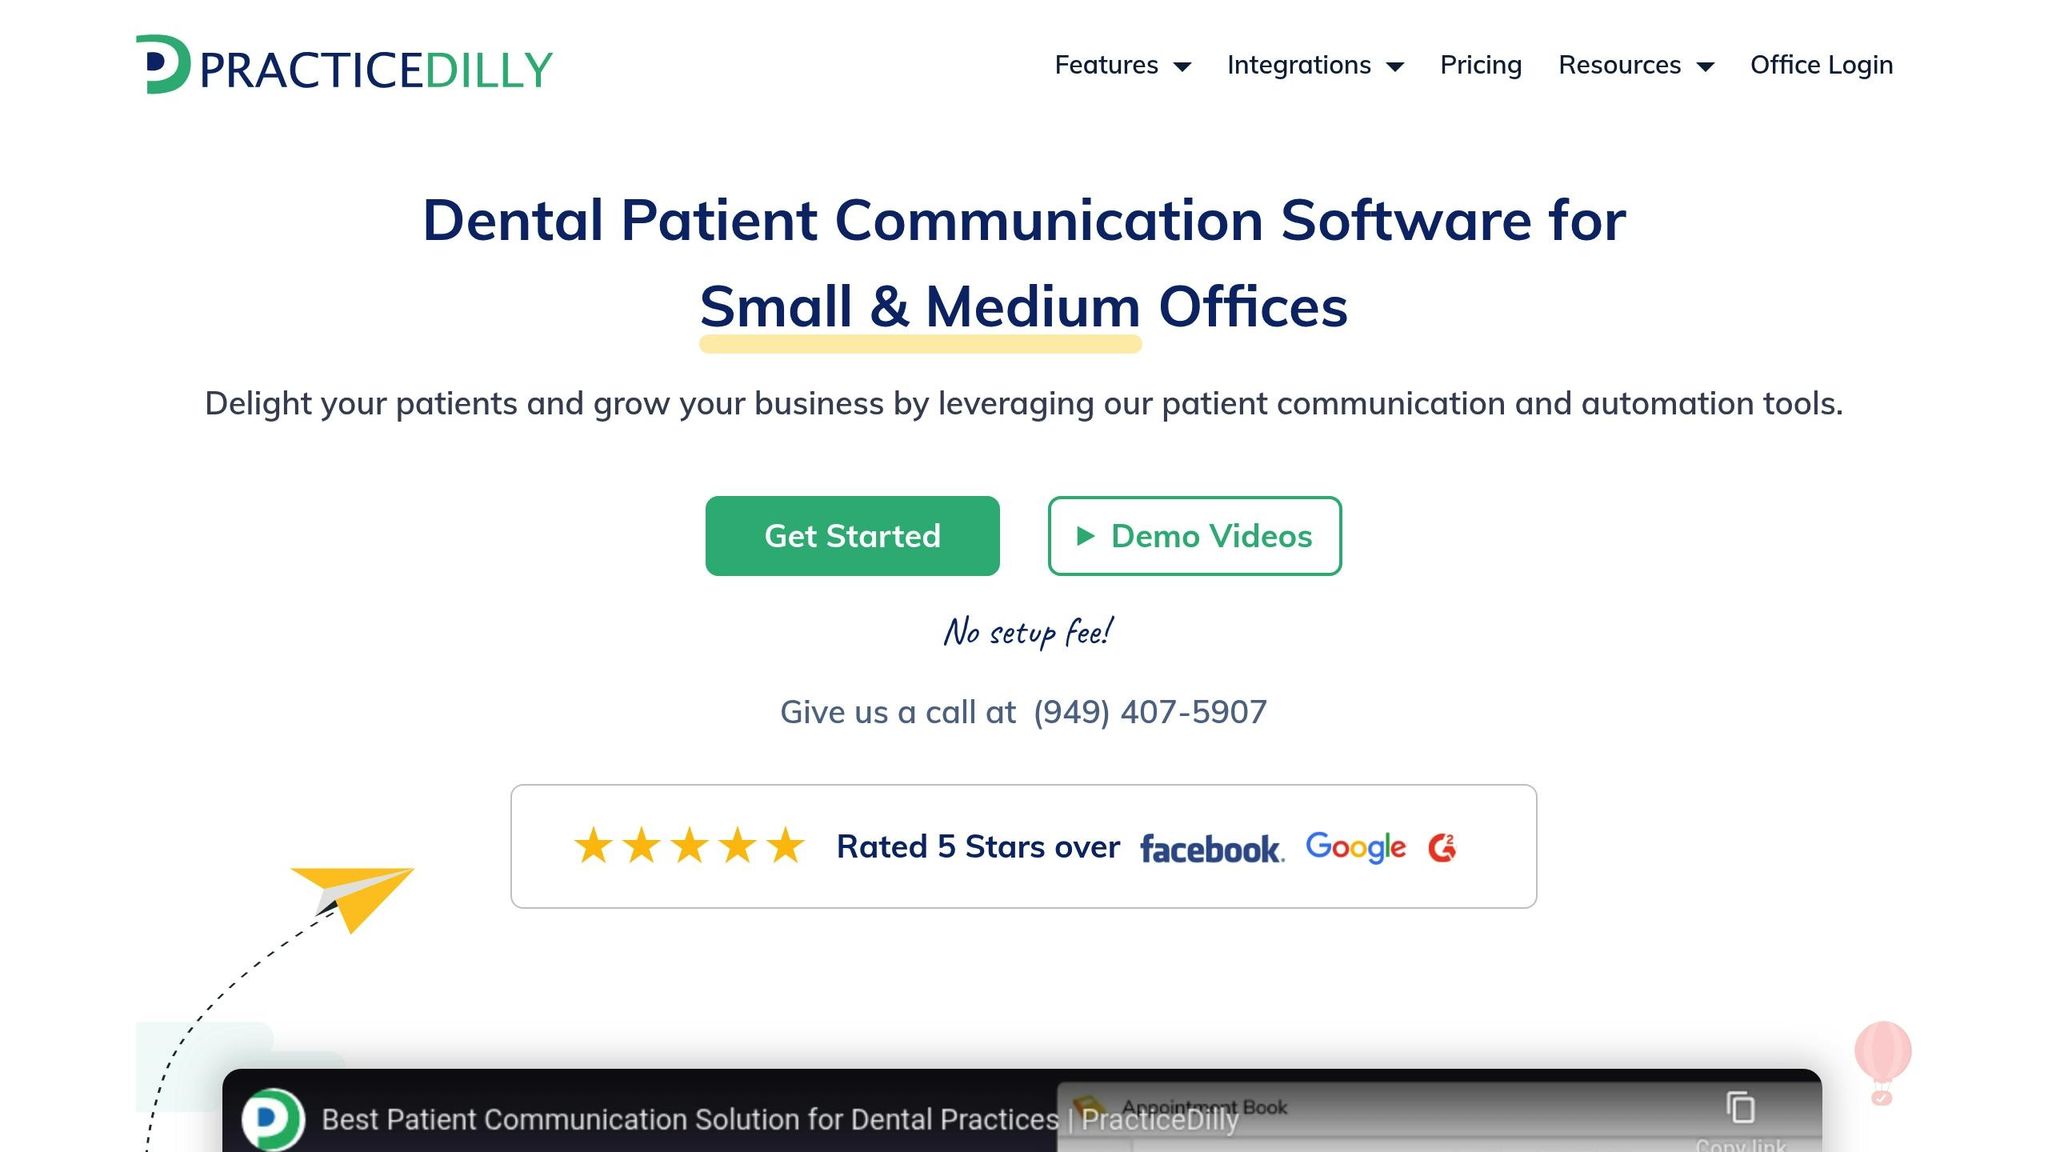Click the play triangle inside Demo Videos
Viewport: 2048px width, 1152px height.
pos(1085,536)
